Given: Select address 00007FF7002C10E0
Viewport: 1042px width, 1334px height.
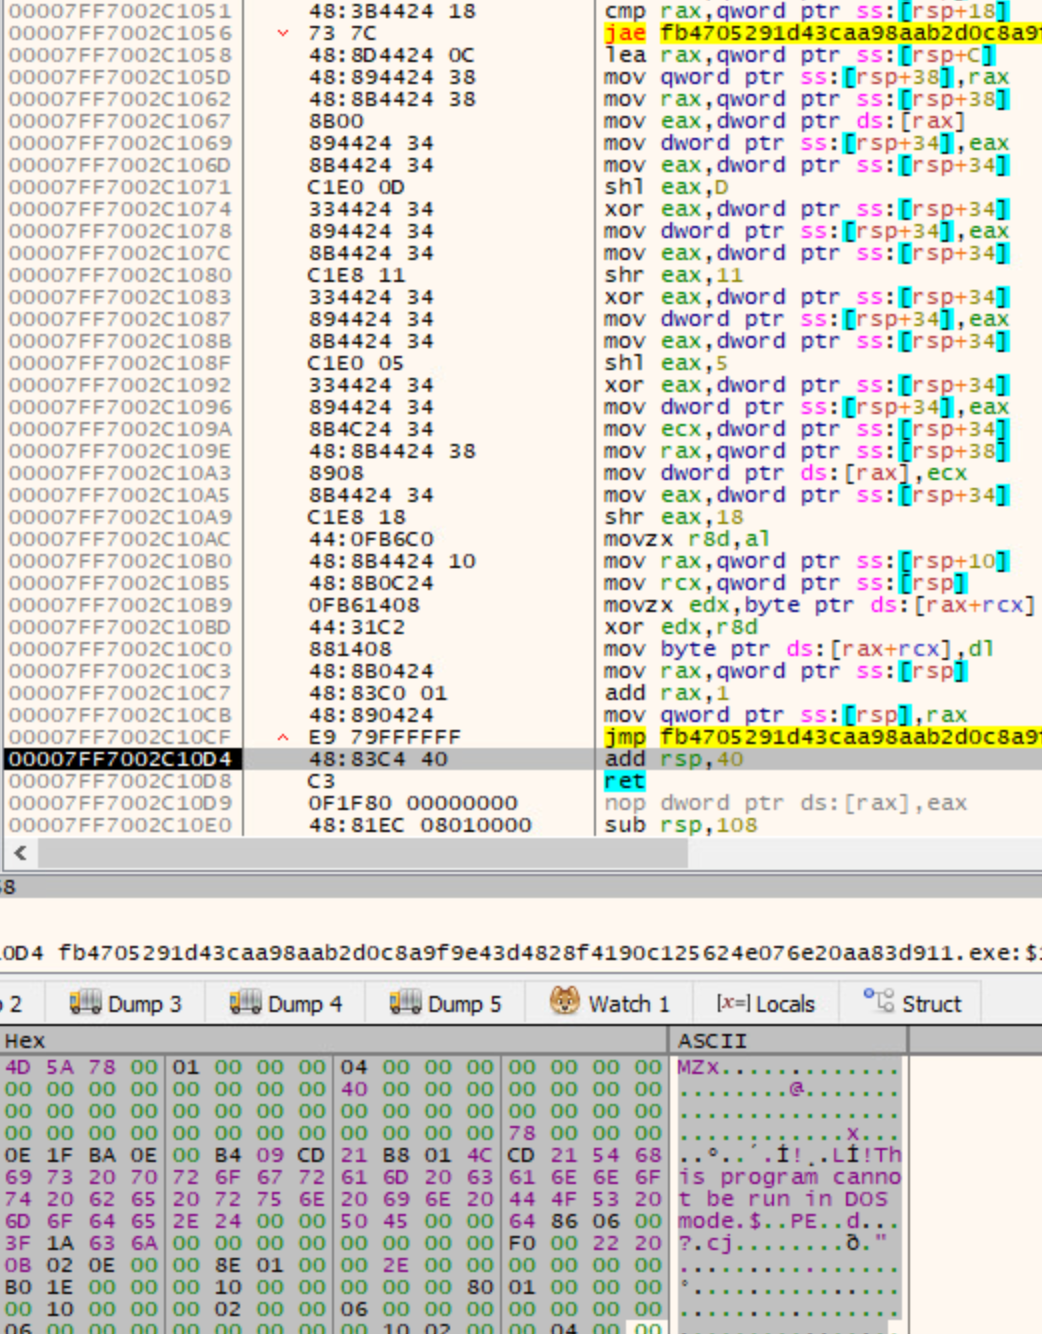Looking at the screenshot, I should (x=120, y=825).
